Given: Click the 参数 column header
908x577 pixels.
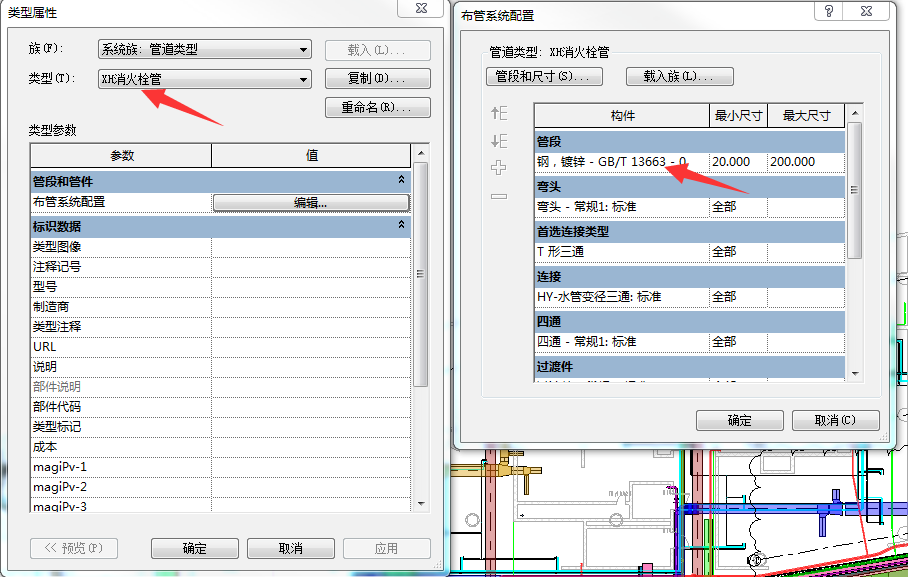Looking at the screenshot, I should click(x=121, y=155).
